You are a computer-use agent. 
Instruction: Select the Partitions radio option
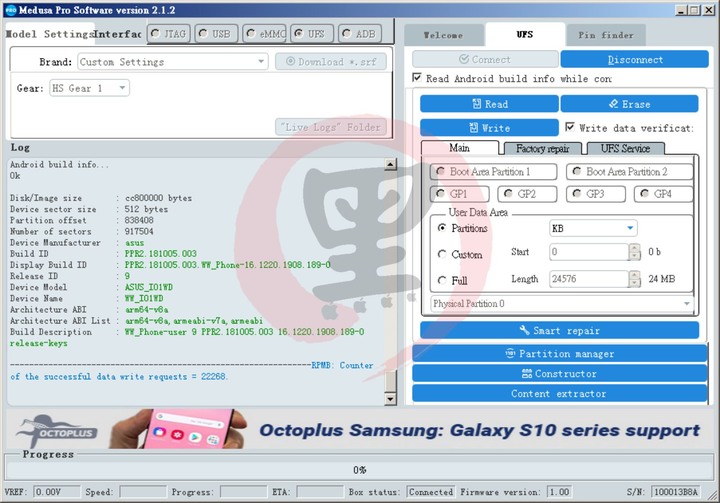tap(442, 228)
